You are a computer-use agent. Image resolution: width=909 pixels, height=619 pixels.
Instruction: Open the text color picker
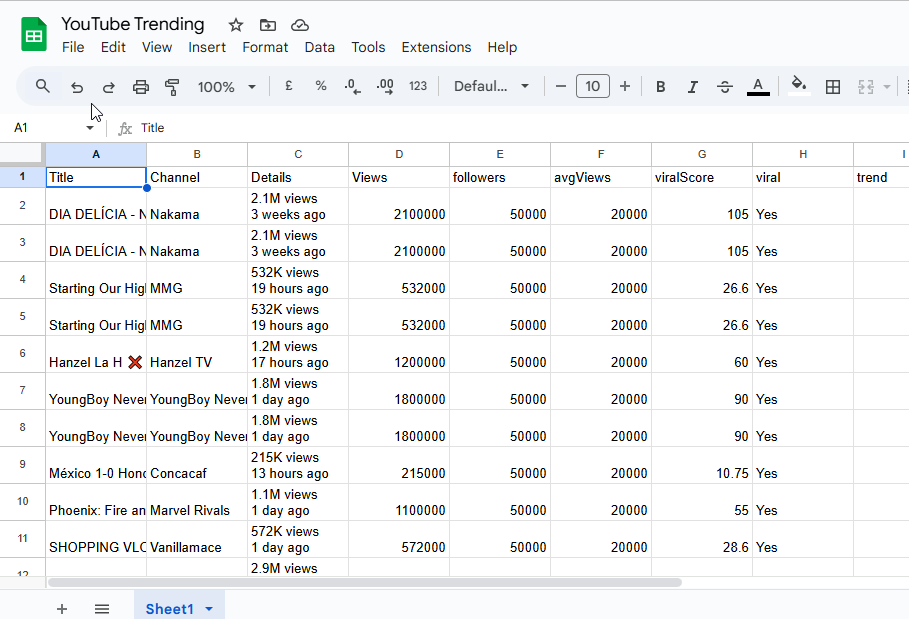click(x=758, y=86)
